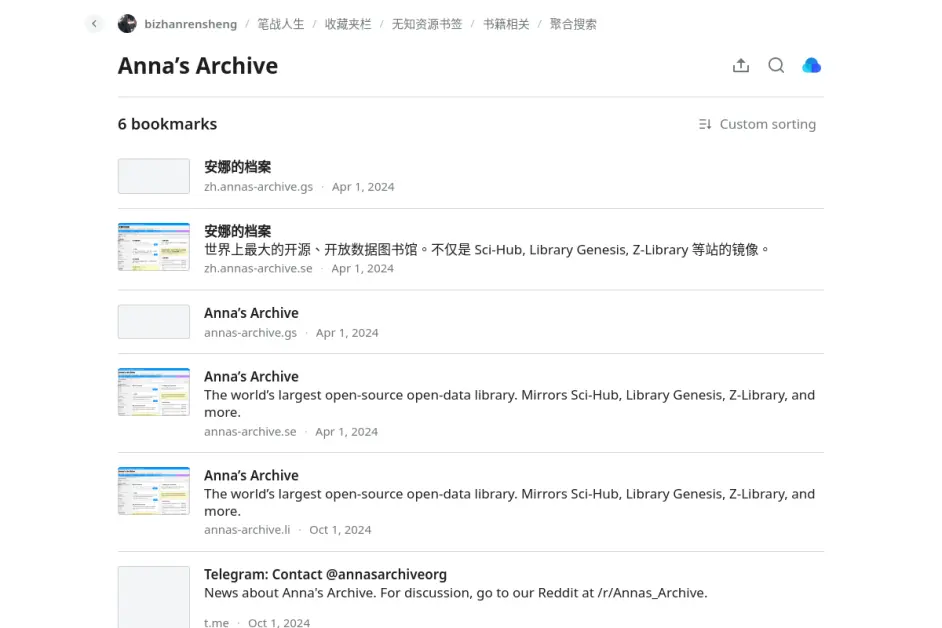Click the 无知资源书签 breadcrumb link
The height and width of the screenshot is (628, 942).
(x=426, y=23)
